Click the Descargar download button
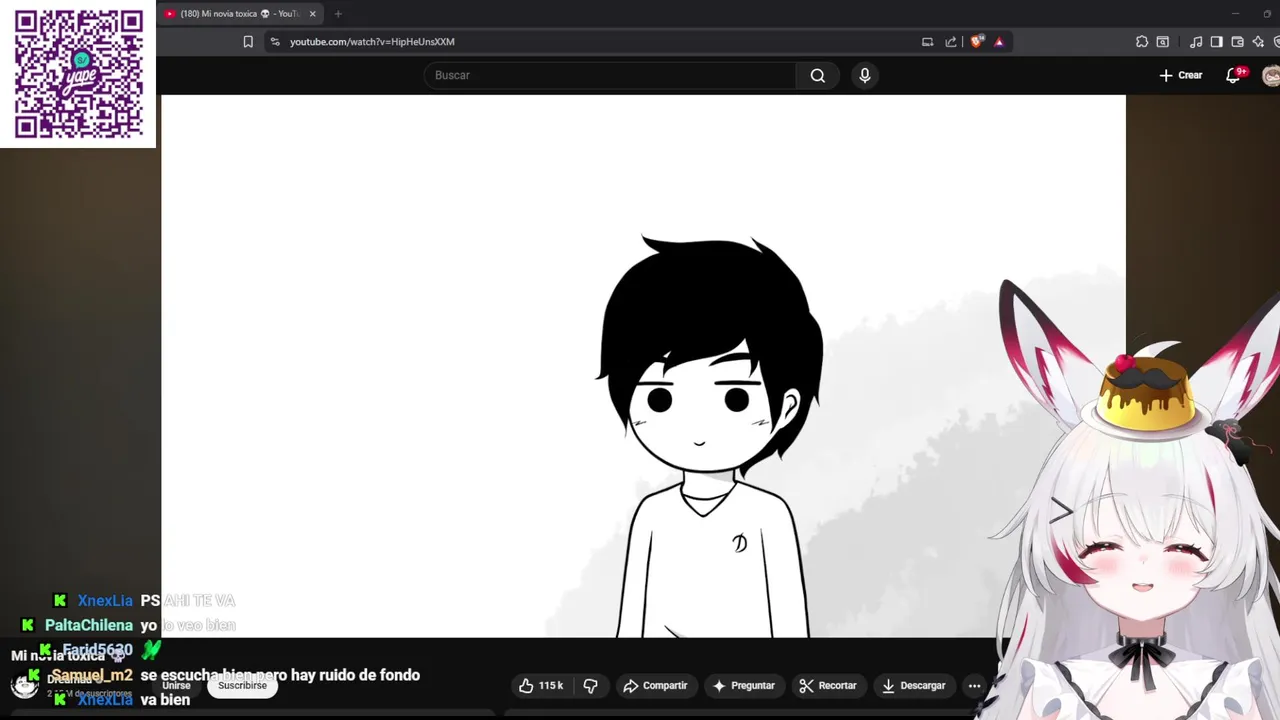Image resolution: width=1280 pixels, height=720 pixels. (913, 686)
